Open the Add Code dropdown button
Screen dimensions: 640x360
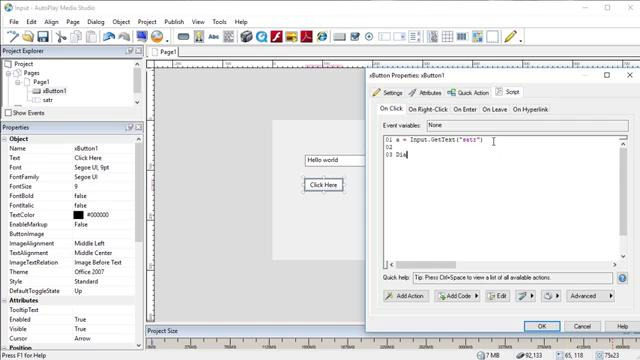[457, 296]
